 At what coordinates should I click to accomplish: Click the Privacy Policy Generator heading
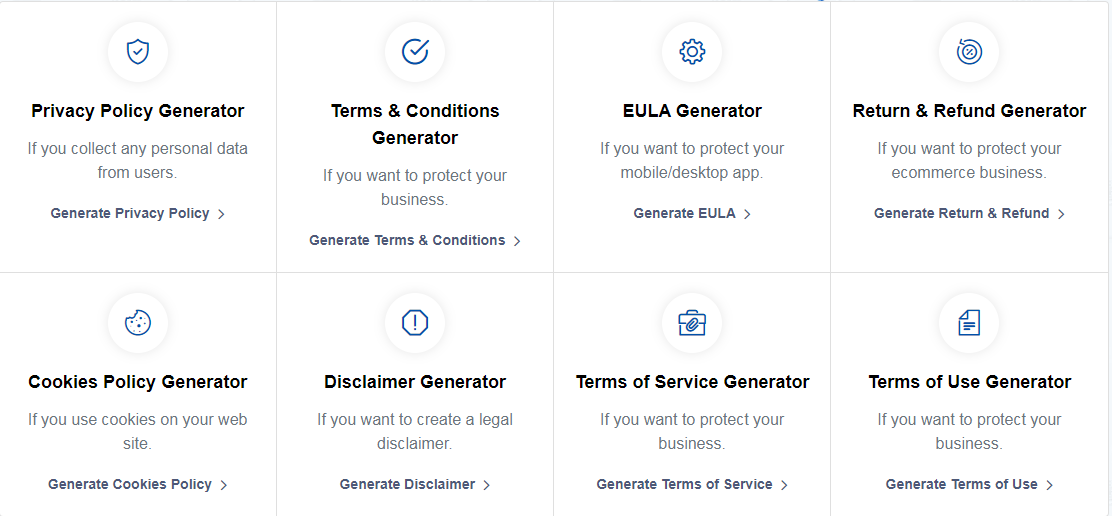point(138,111)
